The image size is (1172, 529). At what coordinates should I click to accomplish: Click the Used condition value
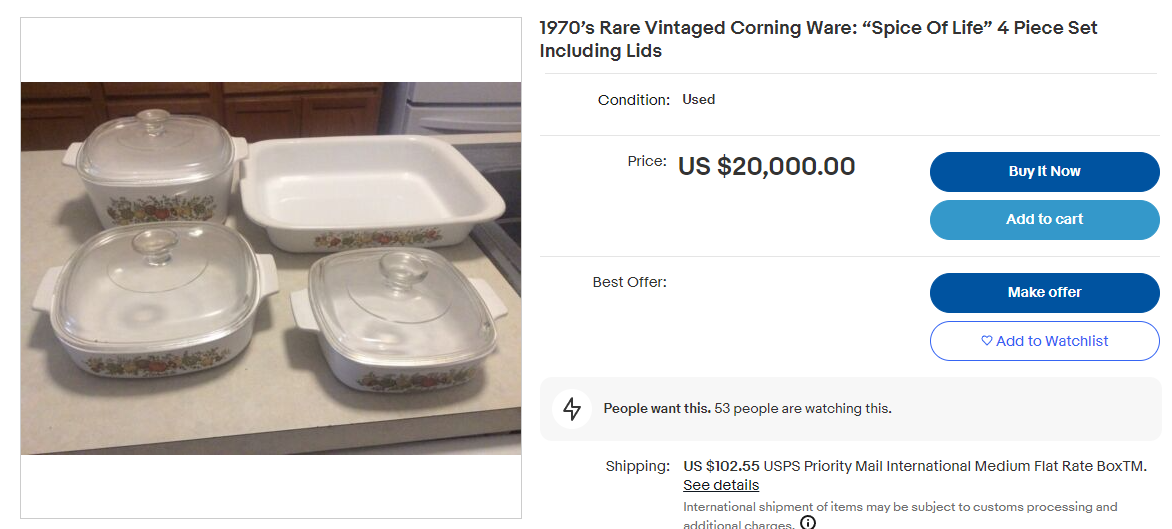pyautogui.click(x=698, y=99)
